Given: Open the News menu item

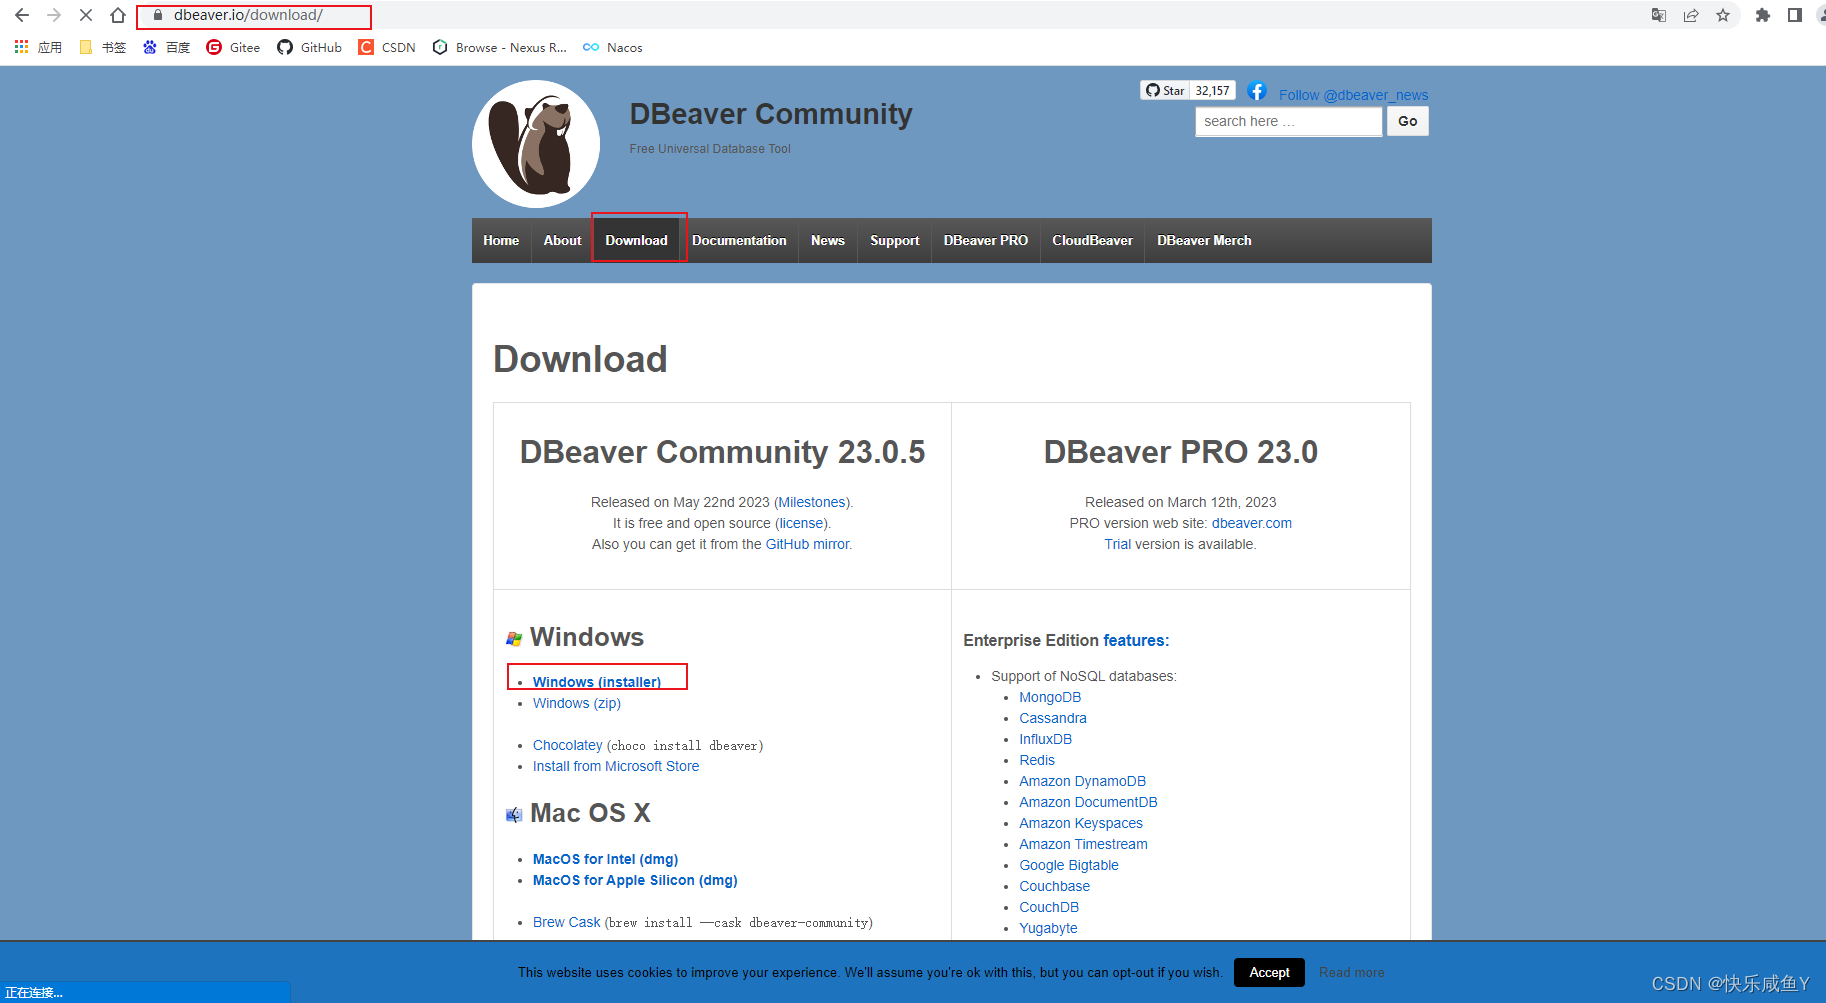Looking at the screenshot, I should tap(828, 240).
